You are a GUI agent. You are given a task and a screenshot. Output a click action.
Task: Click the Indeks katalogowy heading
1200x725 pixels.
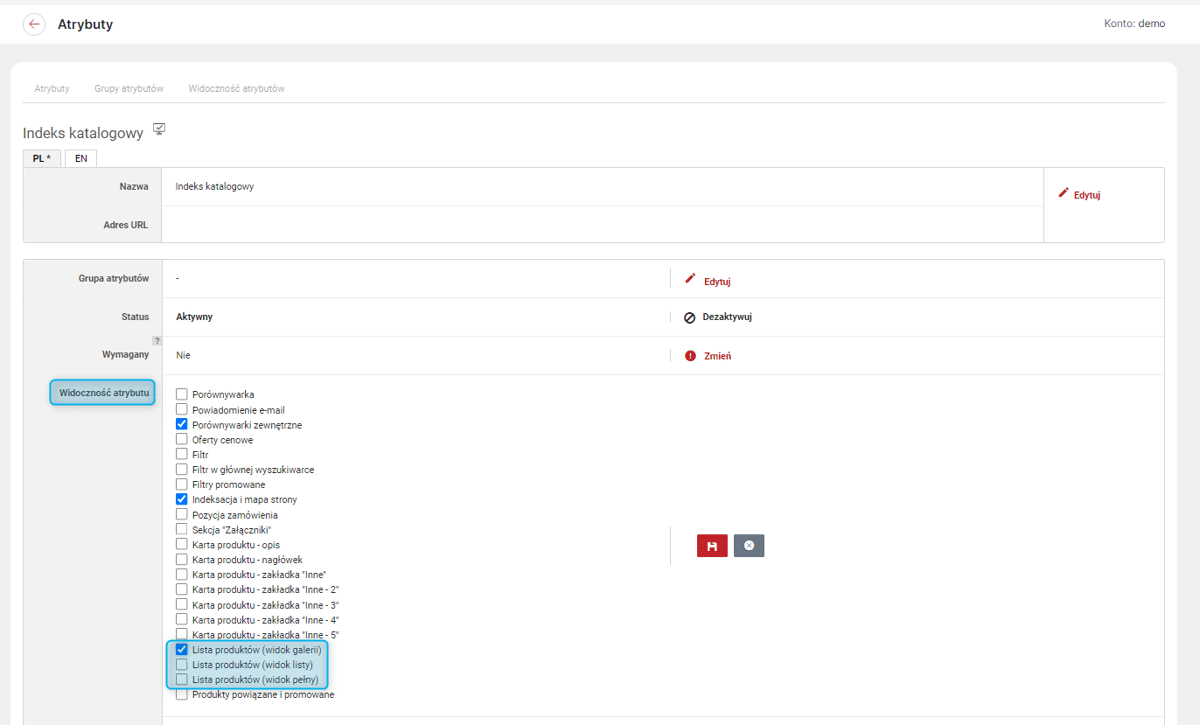coord(83,132)
